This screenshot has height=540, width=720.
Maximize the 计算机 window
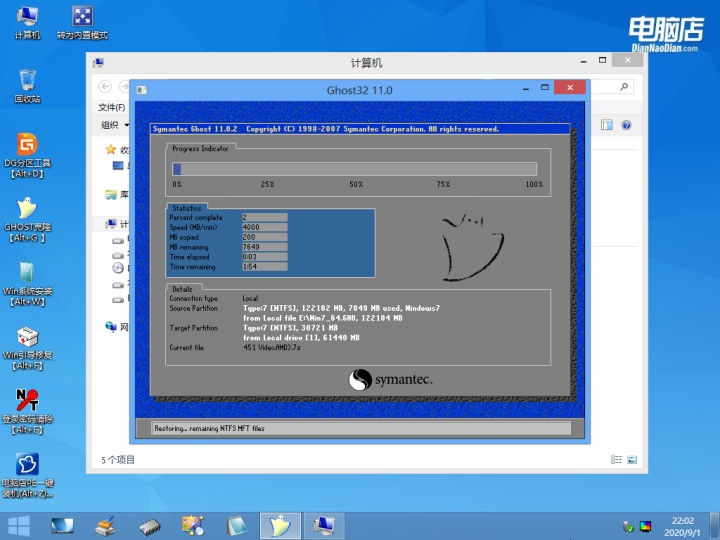[x=602, y=60]
